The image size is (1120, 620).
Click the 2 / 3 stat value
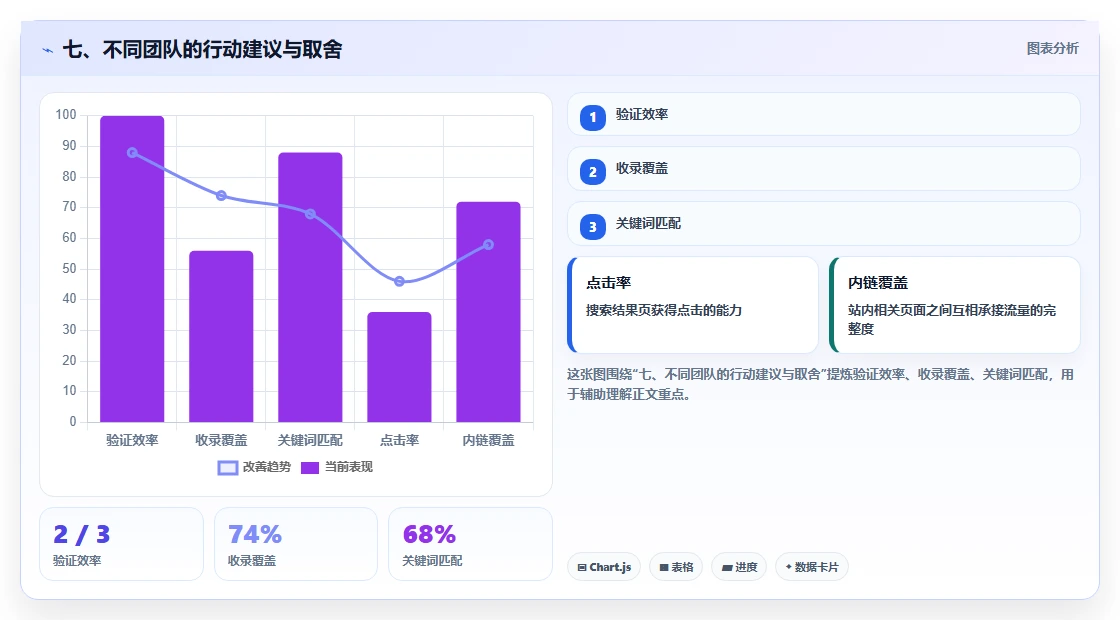(81, 534)
